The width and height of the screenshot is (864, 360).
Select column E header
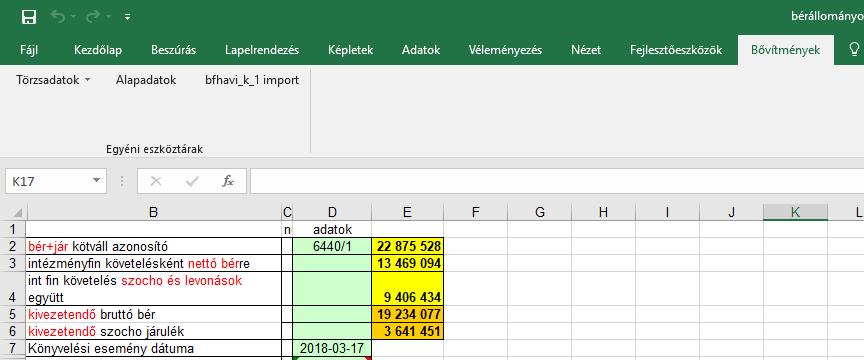[408, 212]
